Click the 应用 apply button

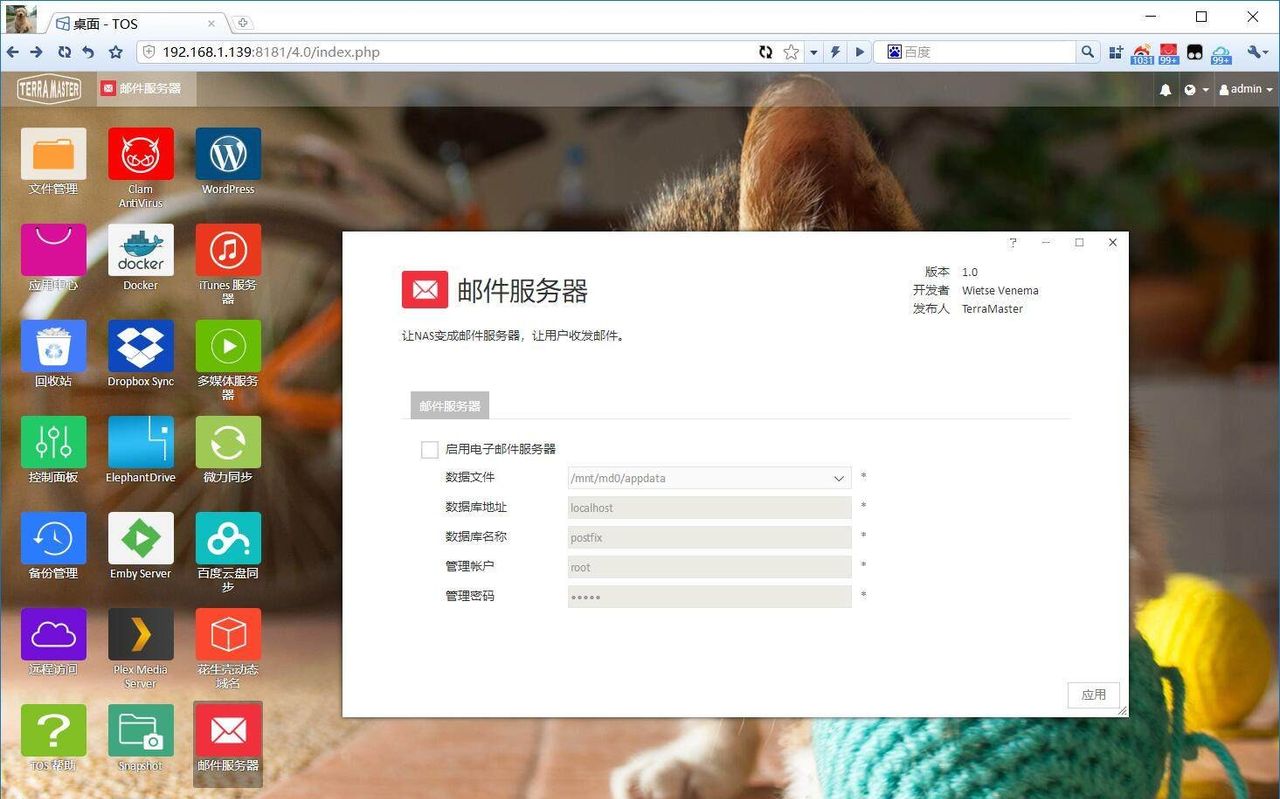[x=1093, y=695]
